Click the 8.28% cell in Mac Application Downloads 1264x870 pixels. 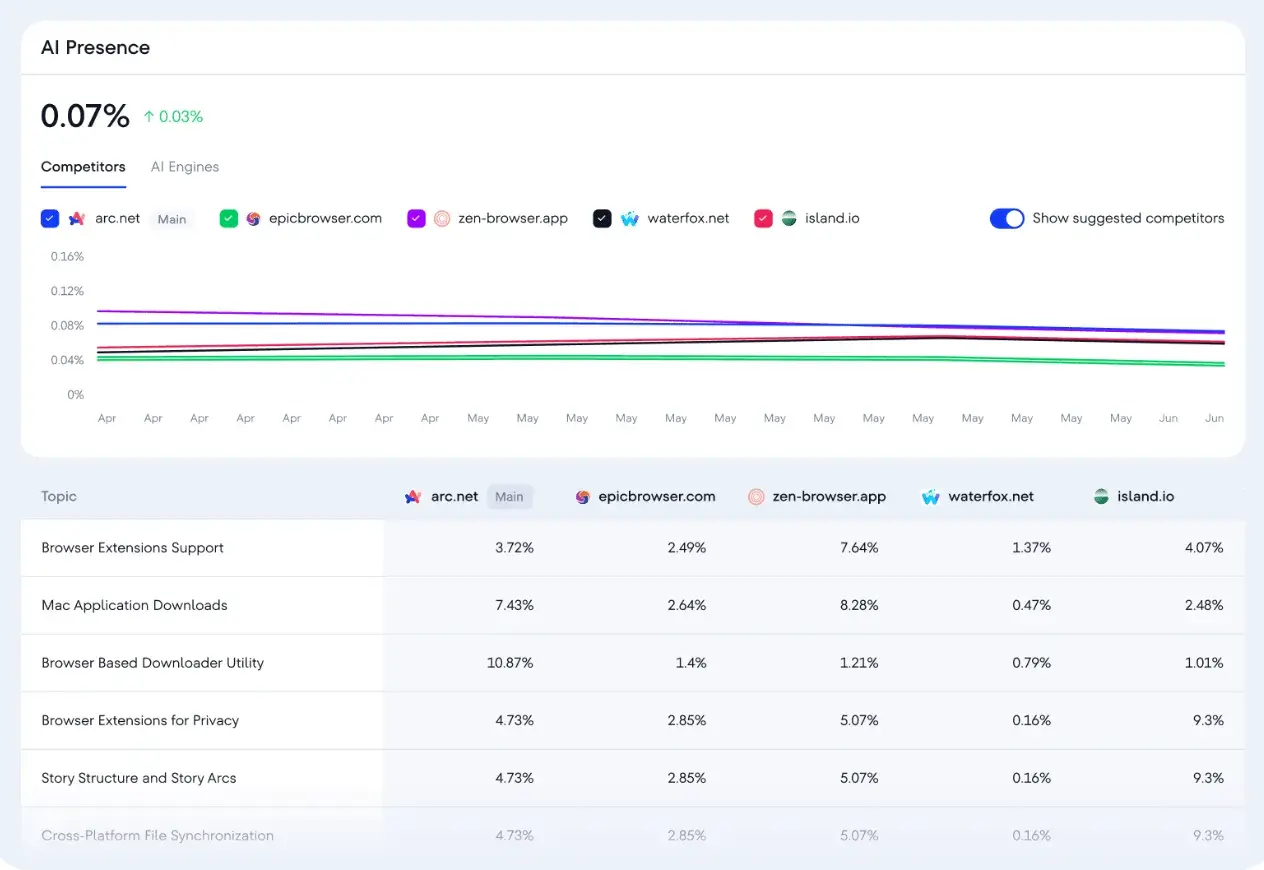coord(859,605)
